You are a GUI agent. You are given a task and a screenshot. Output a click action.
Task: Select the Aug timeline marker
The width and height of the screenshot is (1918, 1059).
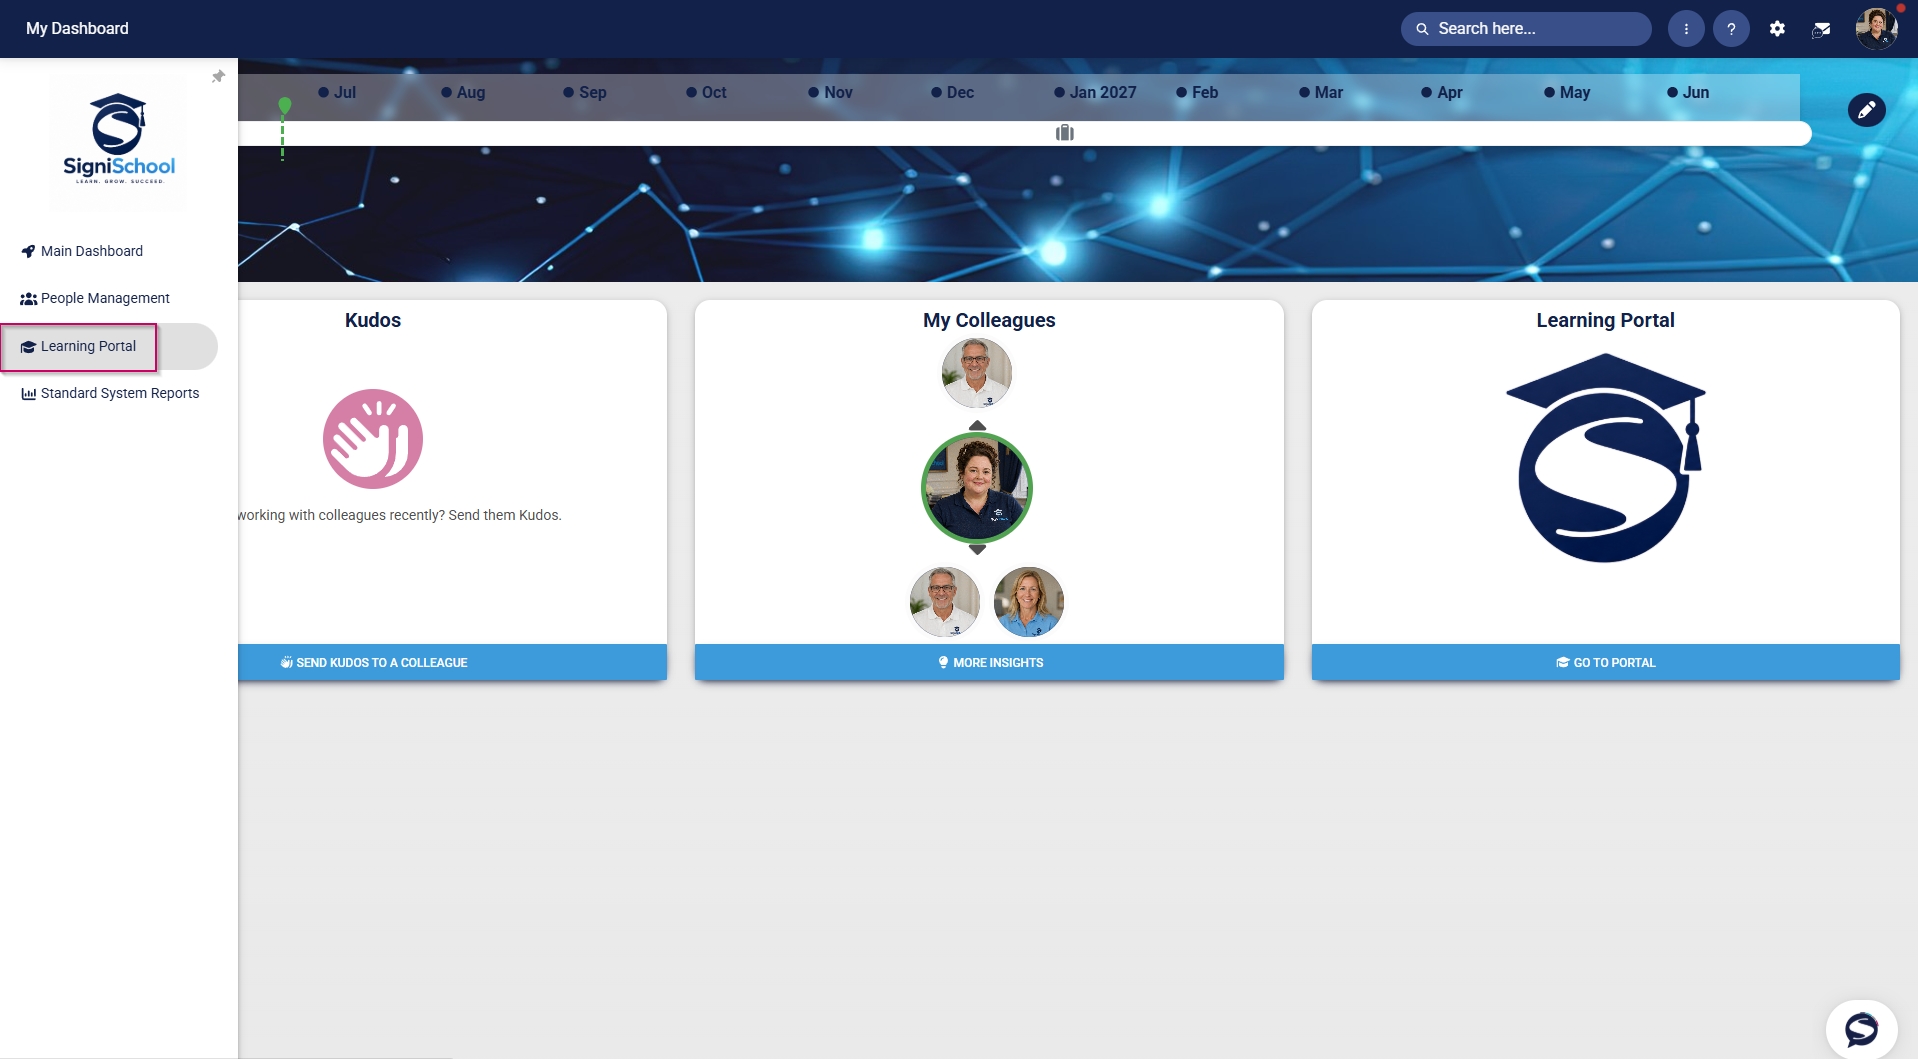pyautogui.click(x=463, y=92)
